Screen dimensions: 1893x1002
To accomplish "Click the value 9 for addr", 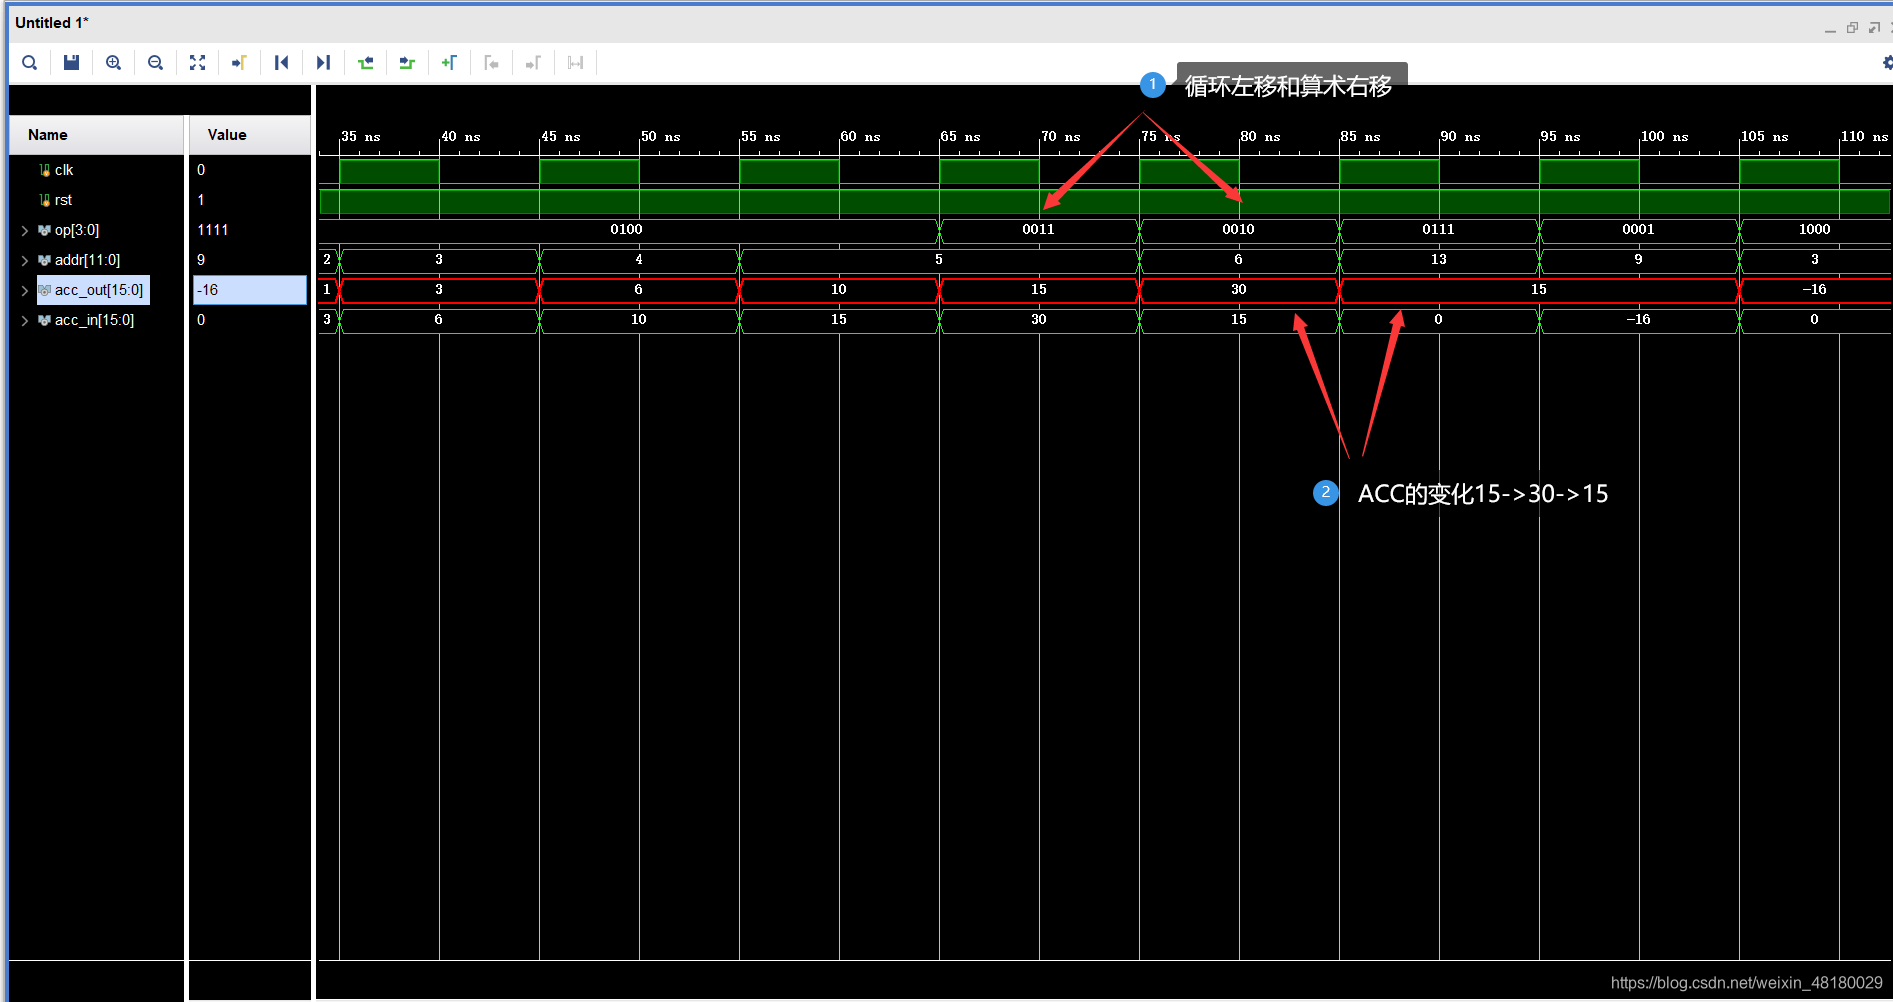I will [x=201, y=260].
